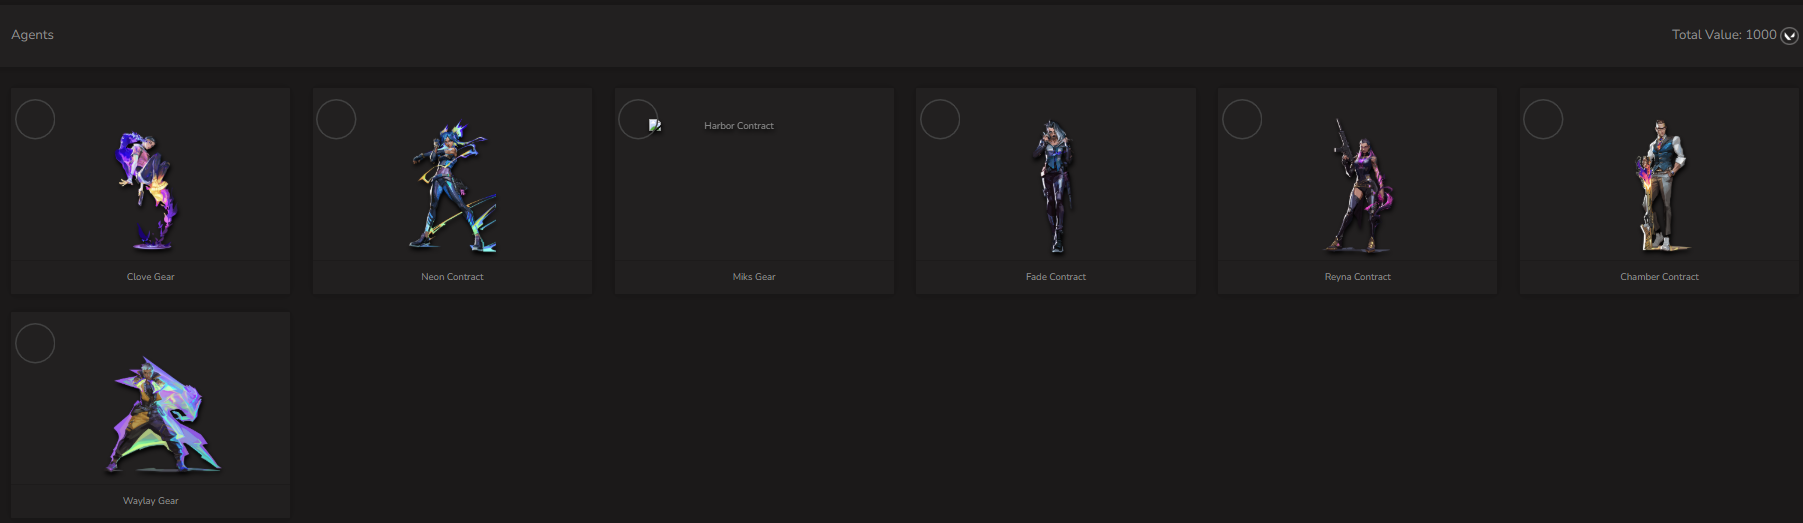Image resolution: width=1803 pixels, height=523 pixels.
Task: Click the Waylay agent character image
Action: coord(163,414)
